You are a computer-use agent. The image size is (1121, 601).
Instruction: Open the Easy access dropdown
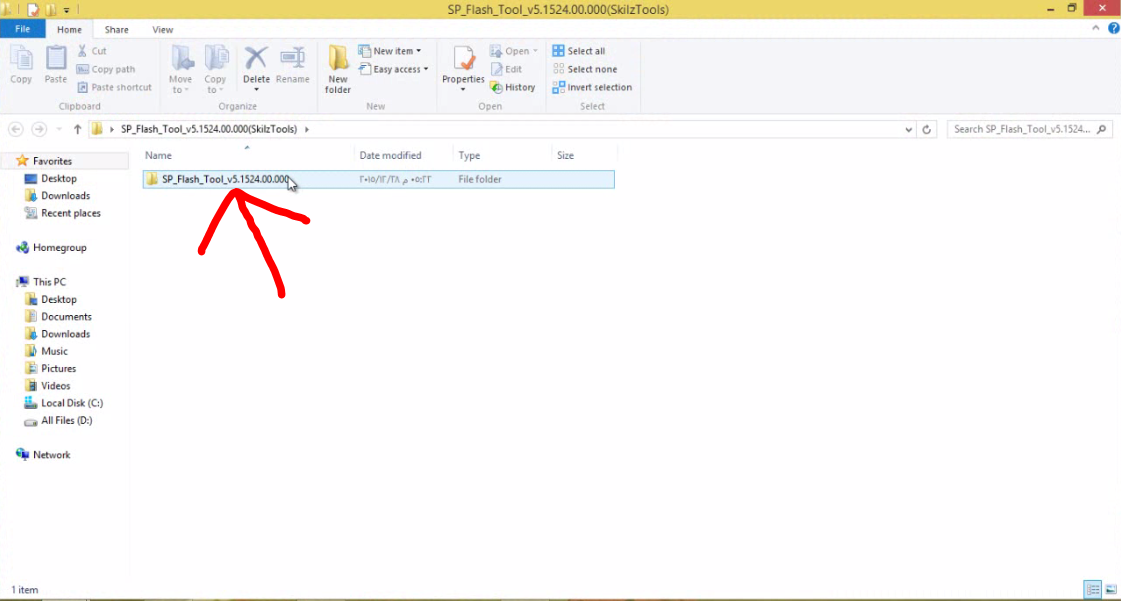pyautogui.click(x=394, y=69)
